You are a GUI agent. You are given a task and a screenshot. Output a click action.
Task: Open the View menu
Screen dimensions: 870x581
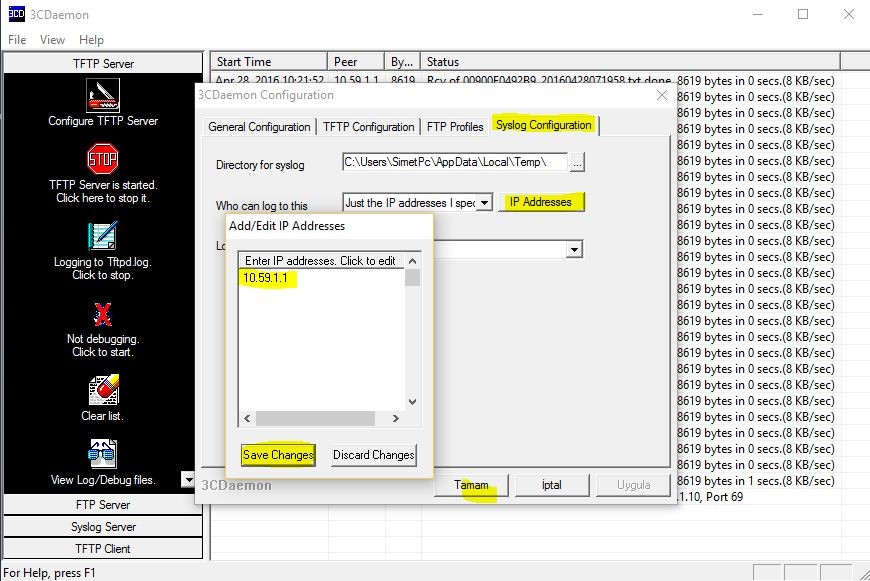tap(52, 40)
